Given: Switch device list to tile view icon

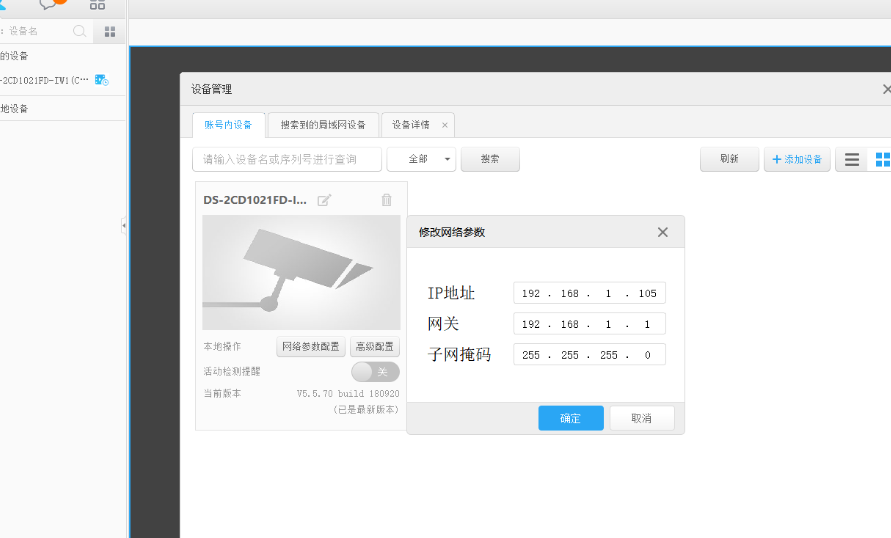Looking at the screenshot, I should coord(882,160).
